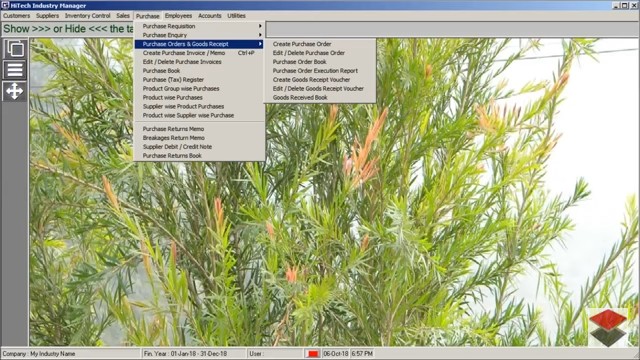The image size is (640, 360).
Task: Open Purchase Returns Book
Action: pyautogui.click(x=199, y=156)
